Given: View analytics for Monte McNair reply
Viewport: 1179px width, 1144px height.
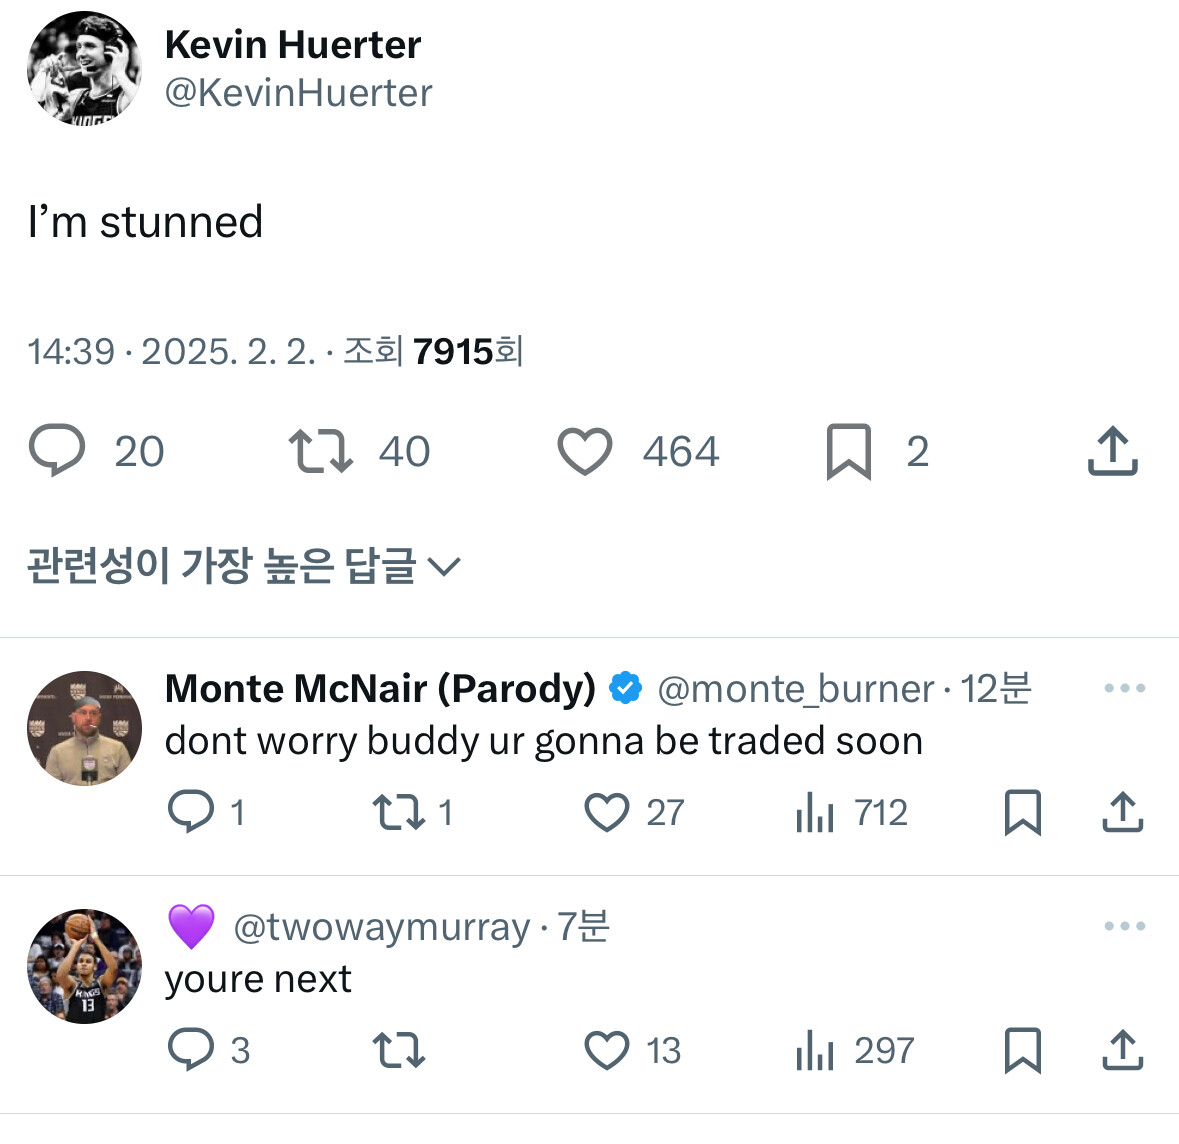Looking at the screenshot, I should click(815, 812).
